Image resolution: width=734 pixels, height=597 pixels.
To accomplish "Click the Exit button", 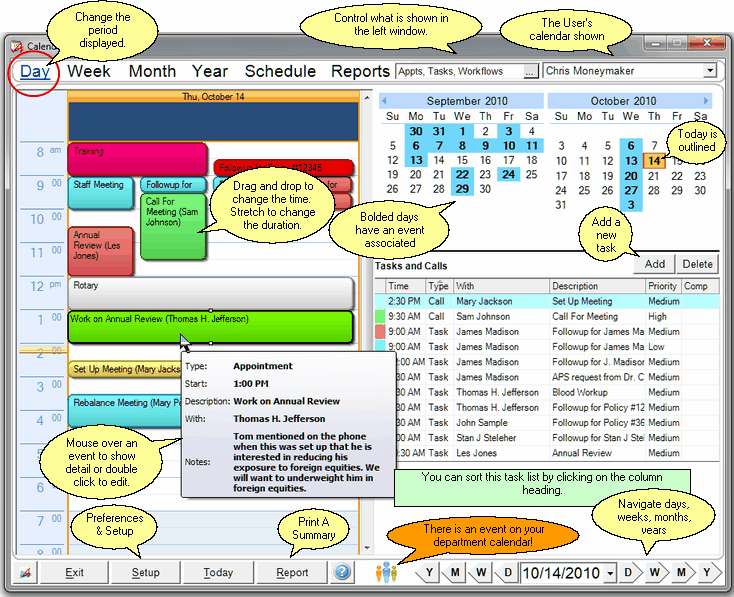I will tap(74, 572).
